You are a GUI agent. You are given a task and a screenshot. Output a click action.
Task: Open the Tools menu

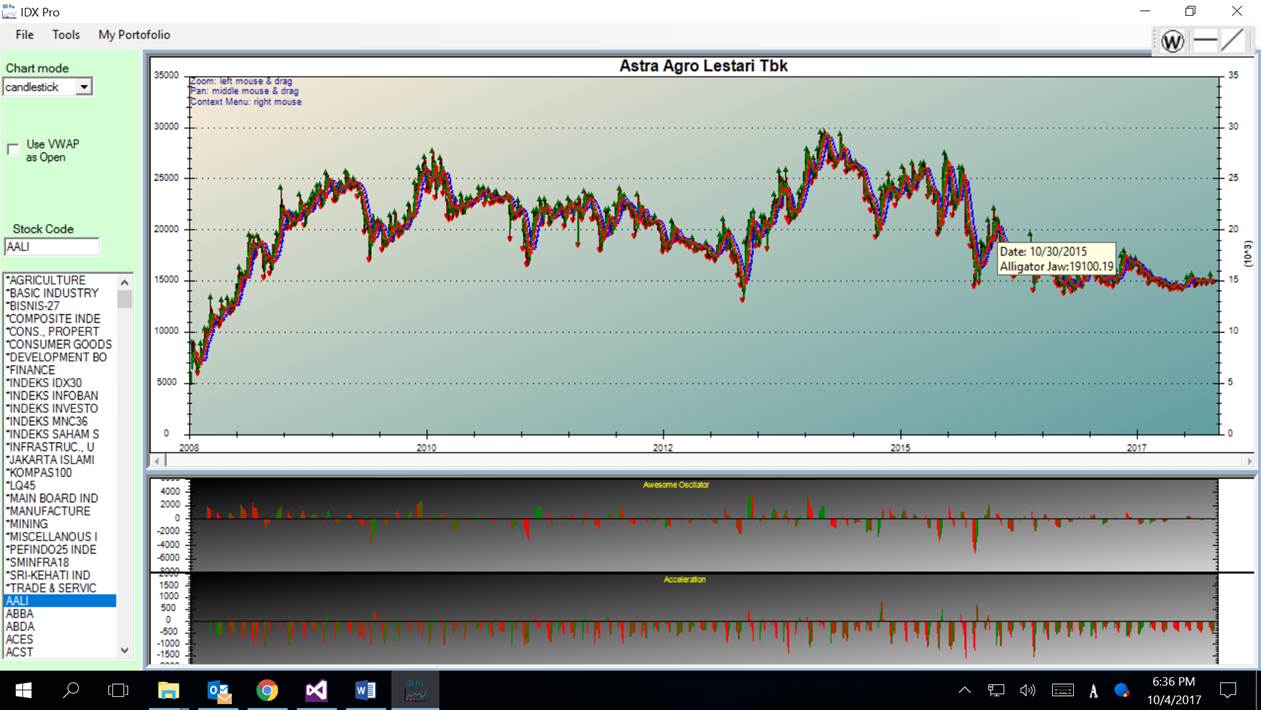point(66,35)
